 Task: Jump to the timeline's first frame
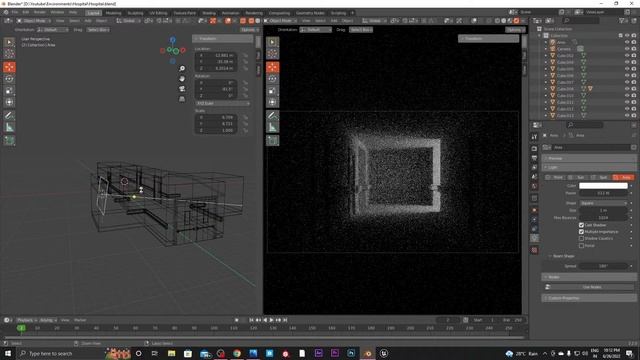(x=251, y=320)
